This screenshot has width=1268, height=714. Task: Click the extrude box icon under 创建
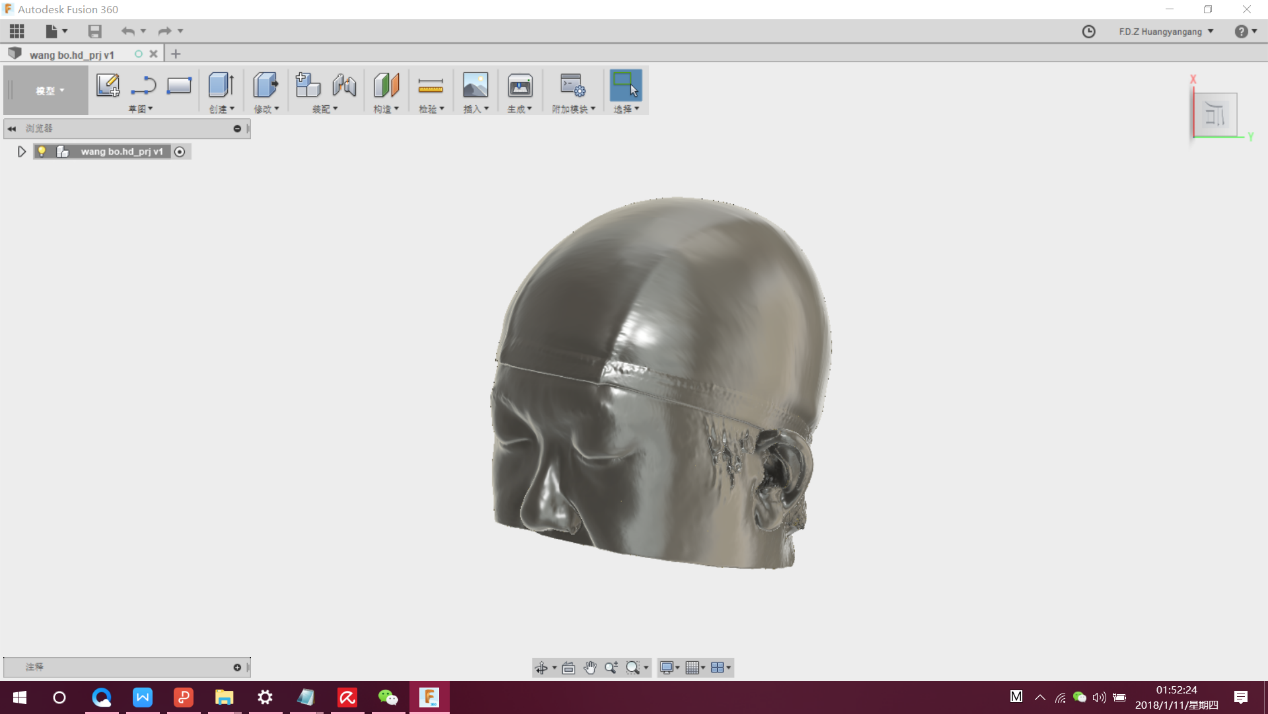[221, 85]
